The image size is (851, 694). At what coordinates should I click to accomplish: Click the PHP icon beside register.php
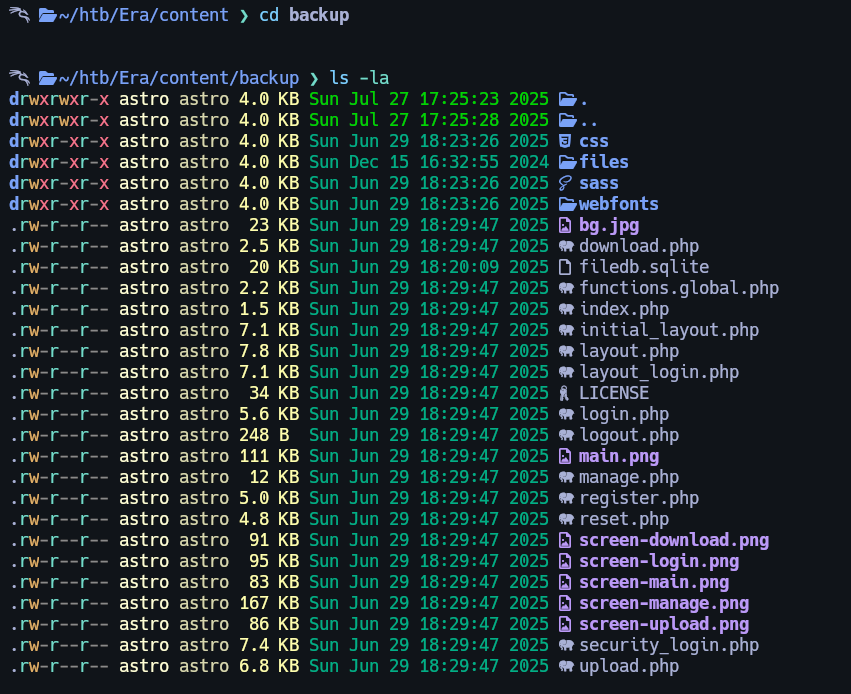pos(566,499)
